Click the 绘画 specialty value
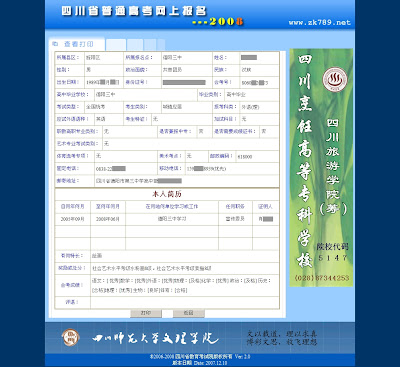The image size is (400, 367). coord(97,256)
